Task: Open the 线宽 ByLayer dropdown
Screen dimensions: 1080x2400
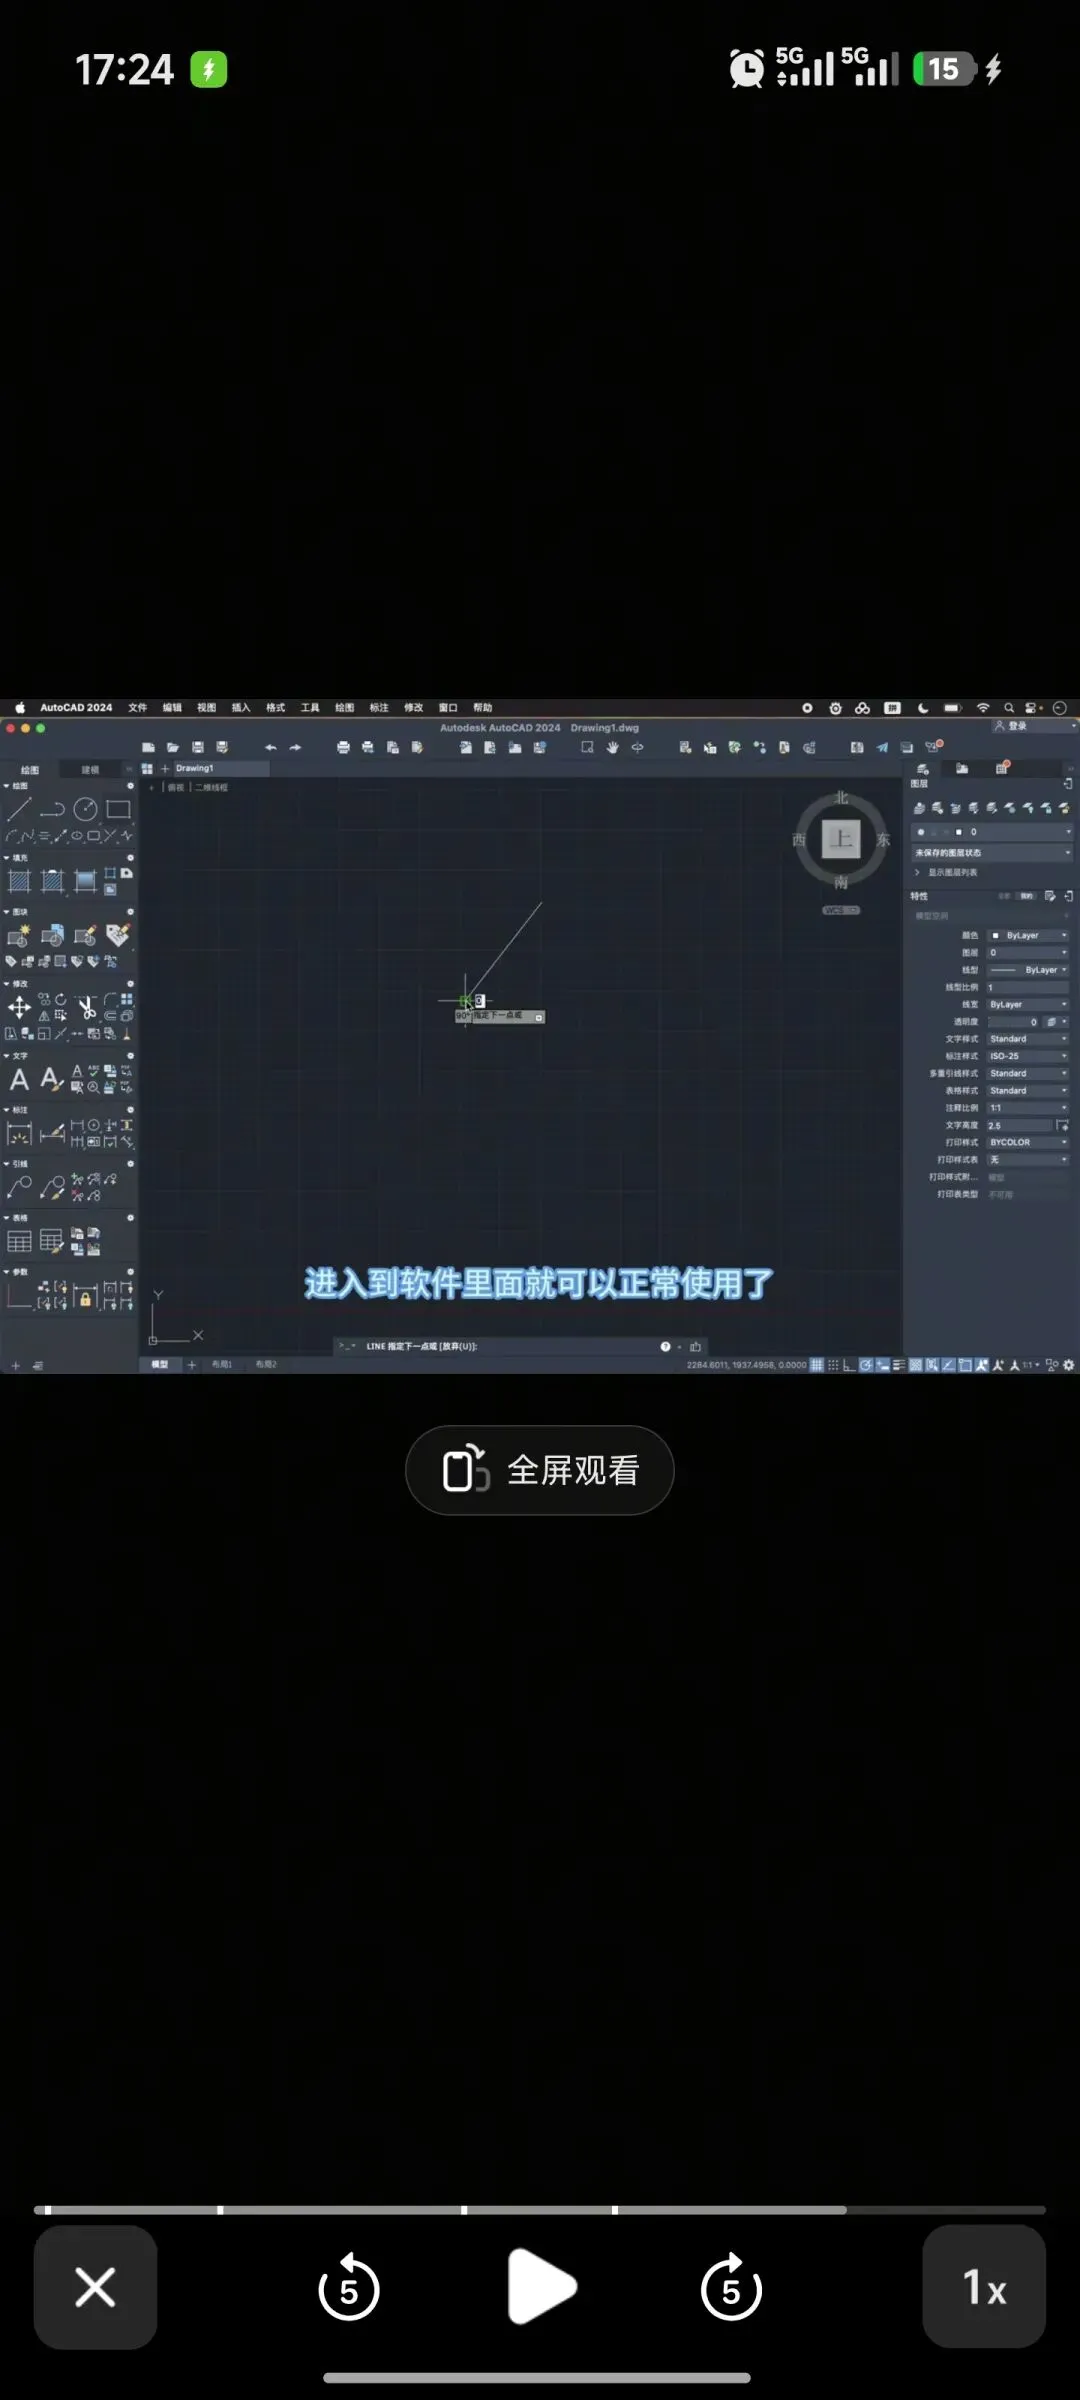Action: point(1028,1004)
